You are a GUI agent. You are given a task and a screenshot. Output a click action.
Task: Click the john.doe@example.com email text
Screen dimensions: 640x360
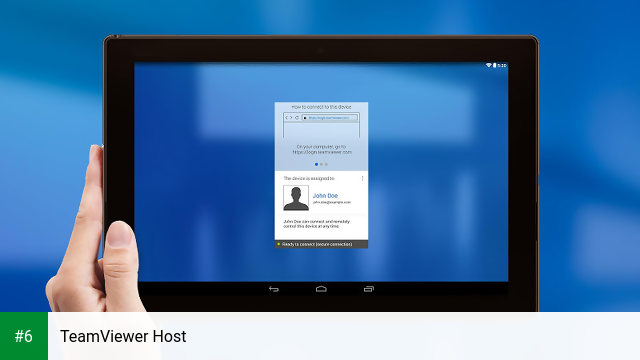point(332,202)
